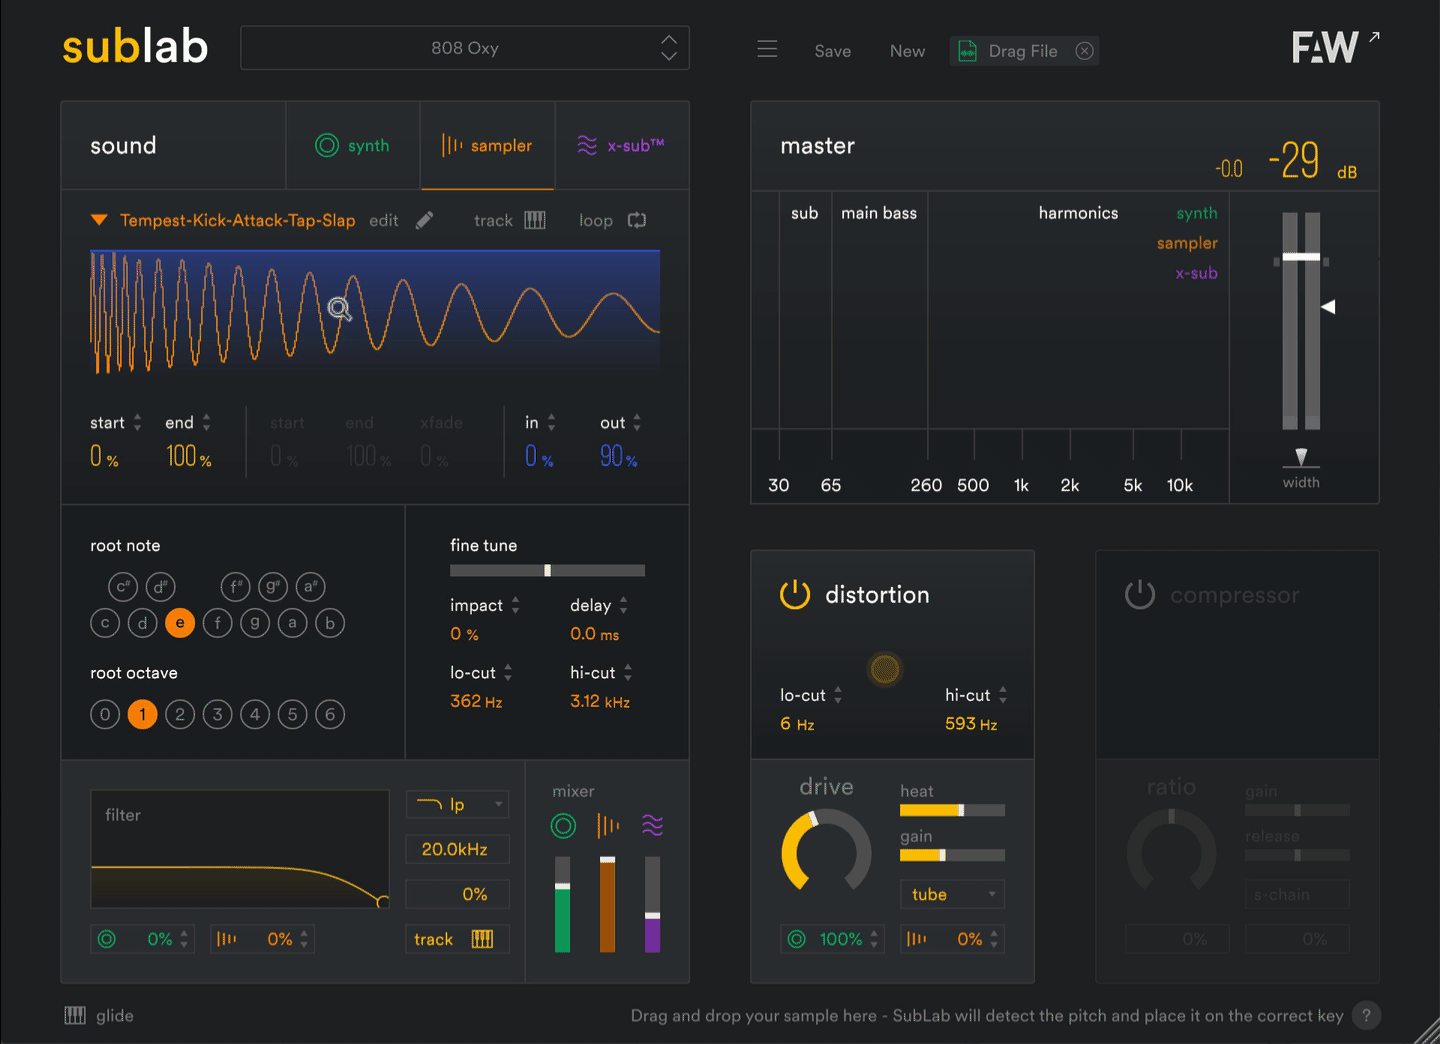The image size is (1440, 1044).
Task: Adjust the sample end stepper arrows
Action: (x=206, y=423)
